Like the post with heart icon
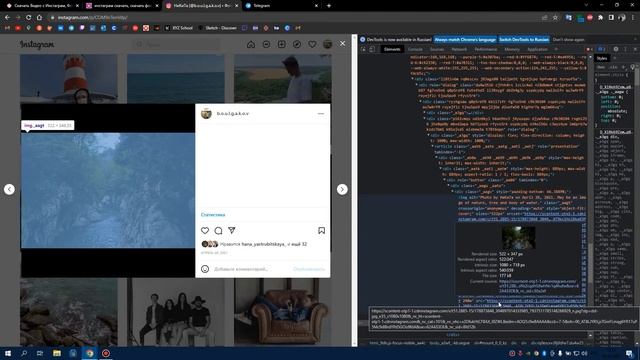Viewport: 640px width, 360px height. [205, 231]
